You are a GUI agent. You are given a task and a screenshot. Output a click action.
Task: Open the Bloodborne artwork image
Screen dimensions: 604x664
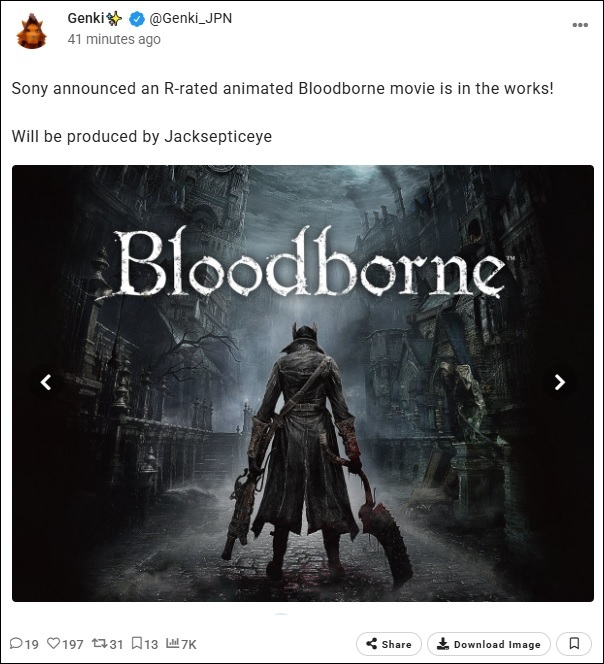[302, 383]
